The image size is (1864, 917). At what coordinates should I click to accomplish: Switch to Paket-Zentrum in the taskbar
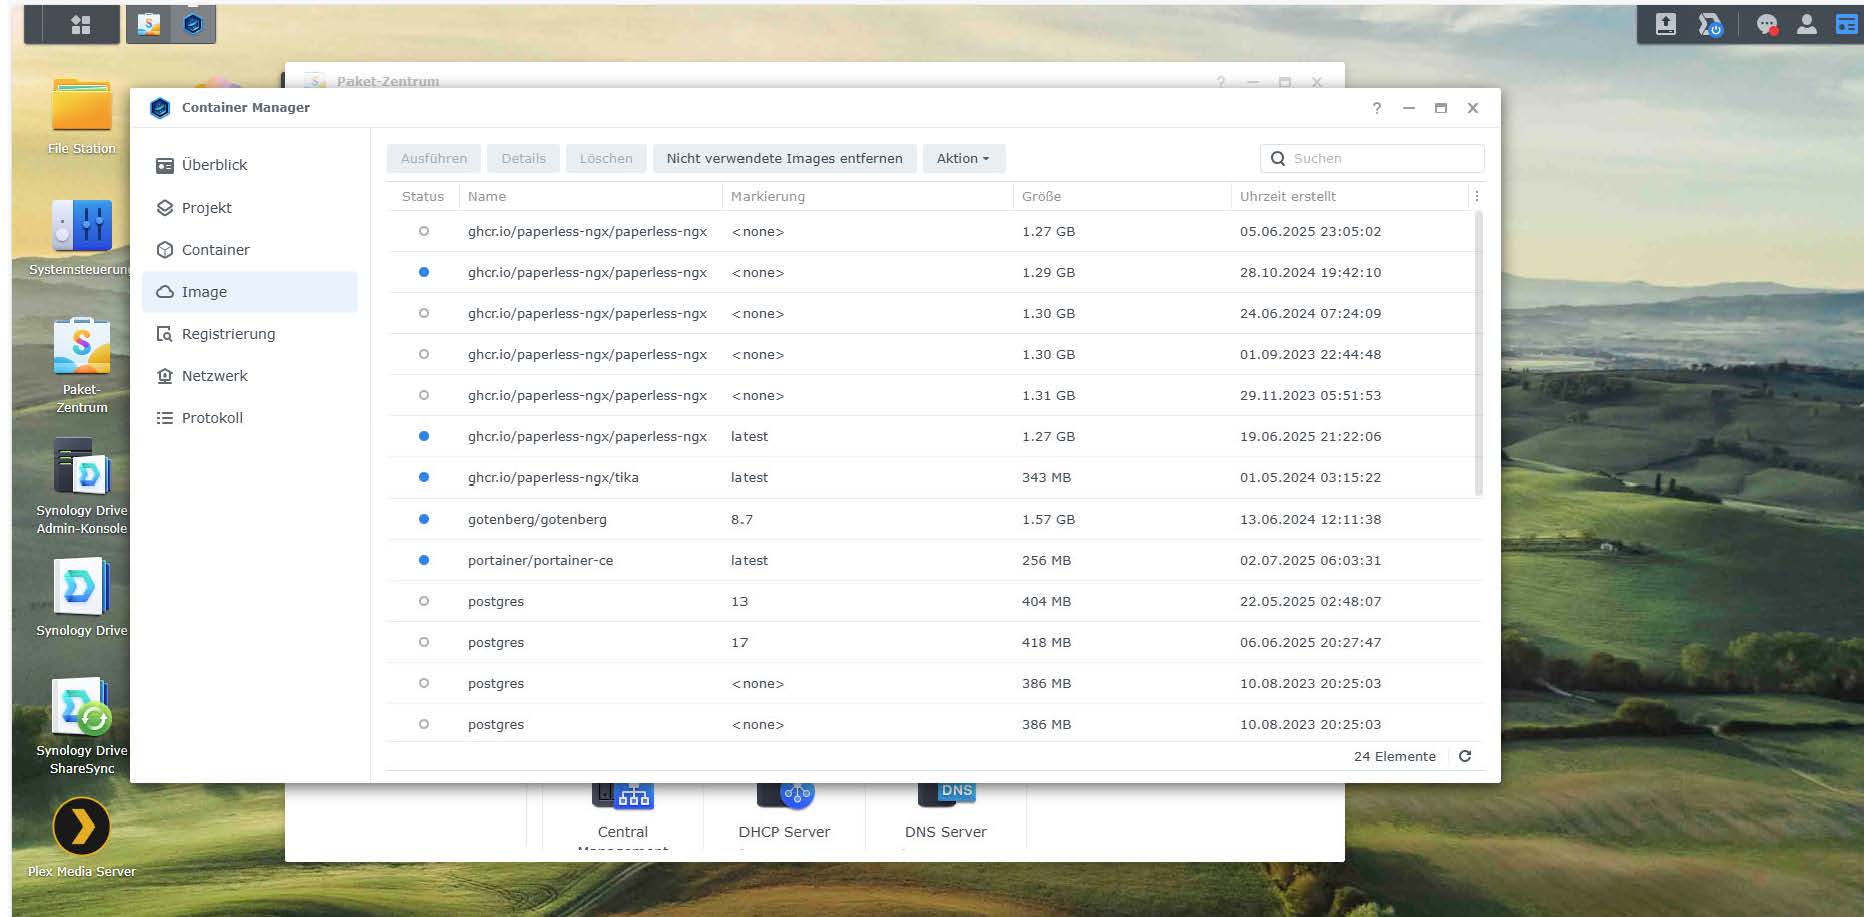149,24
